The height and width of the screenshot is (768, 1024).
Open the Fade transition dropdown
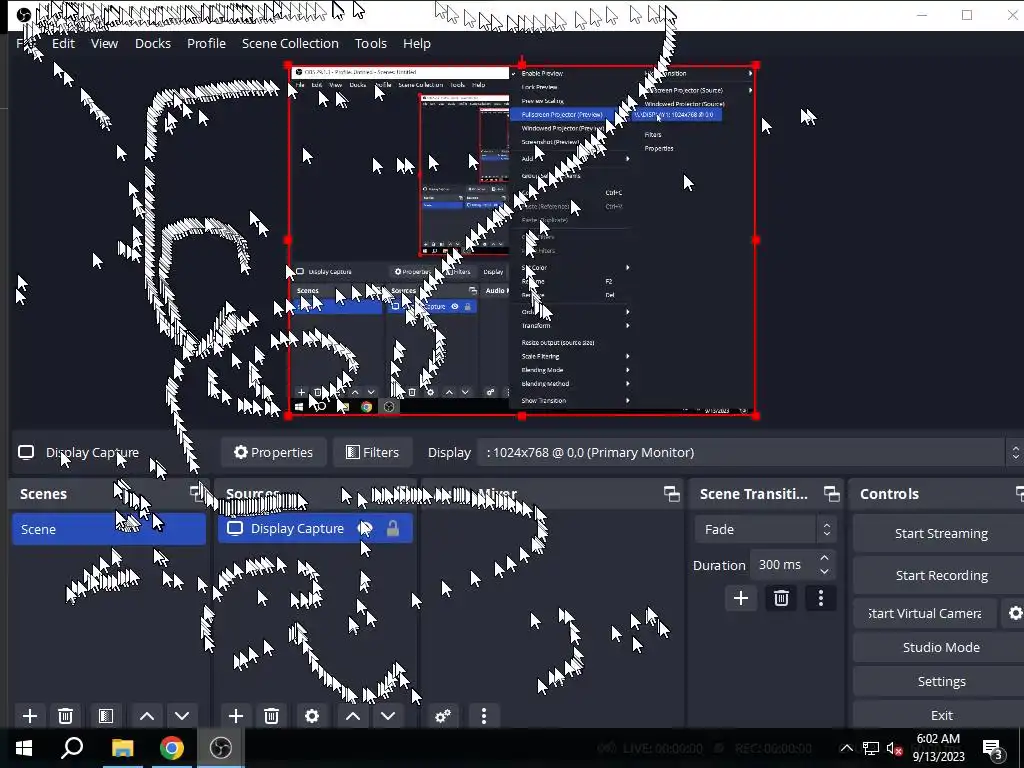[x=765, y=529]
